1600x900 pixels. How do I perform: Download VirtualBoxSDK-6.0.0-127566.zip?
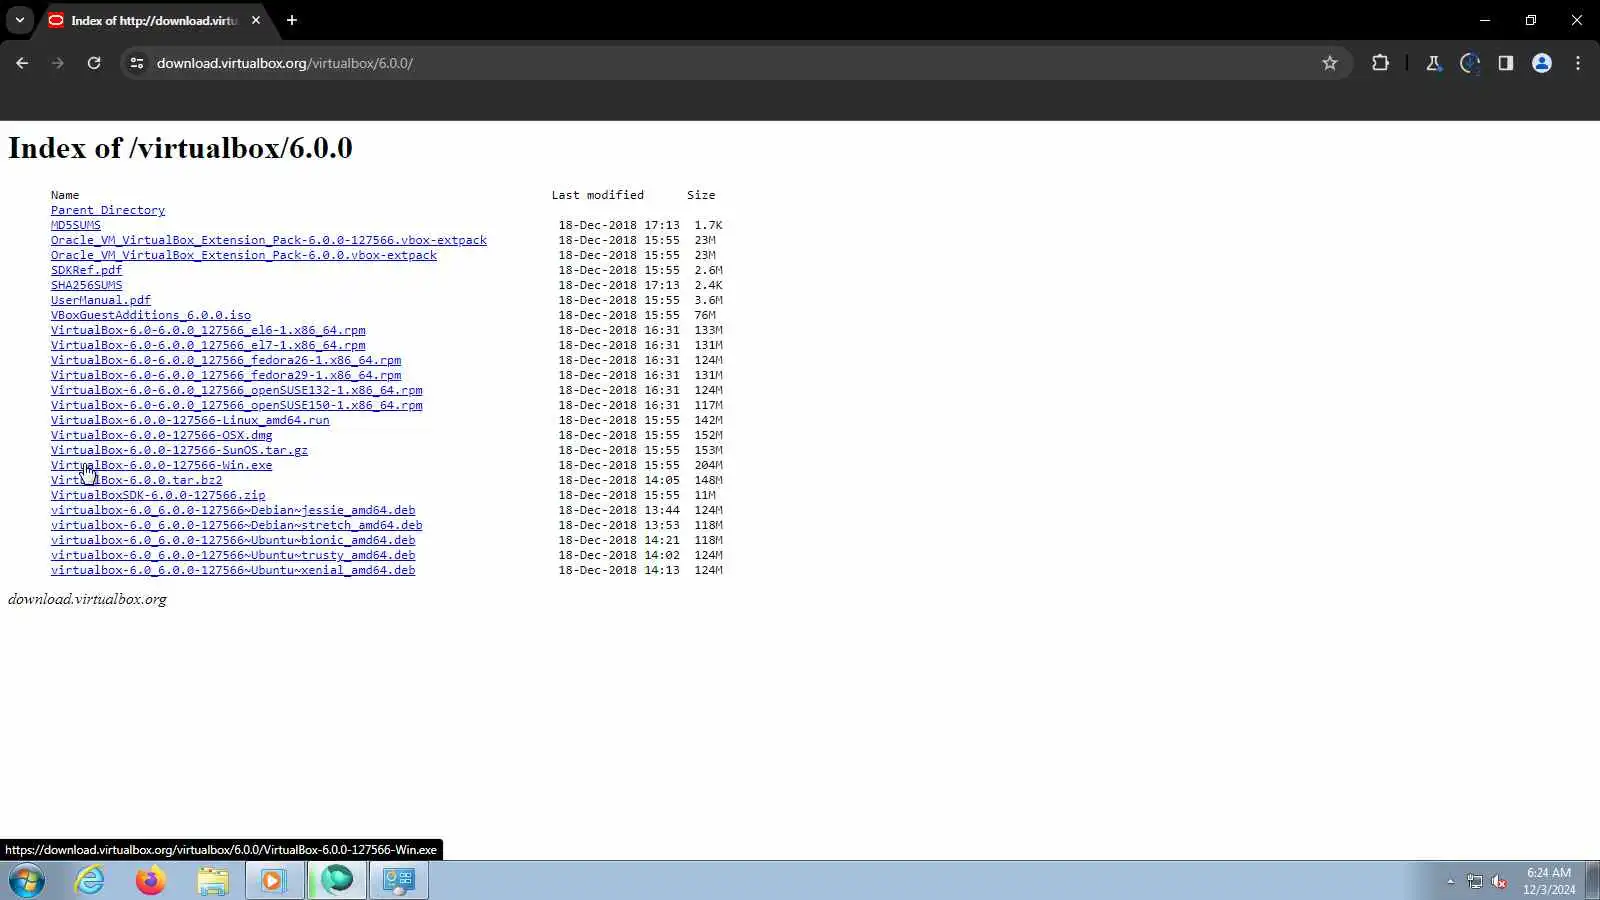pyautogui.click(x=158, y=495)
